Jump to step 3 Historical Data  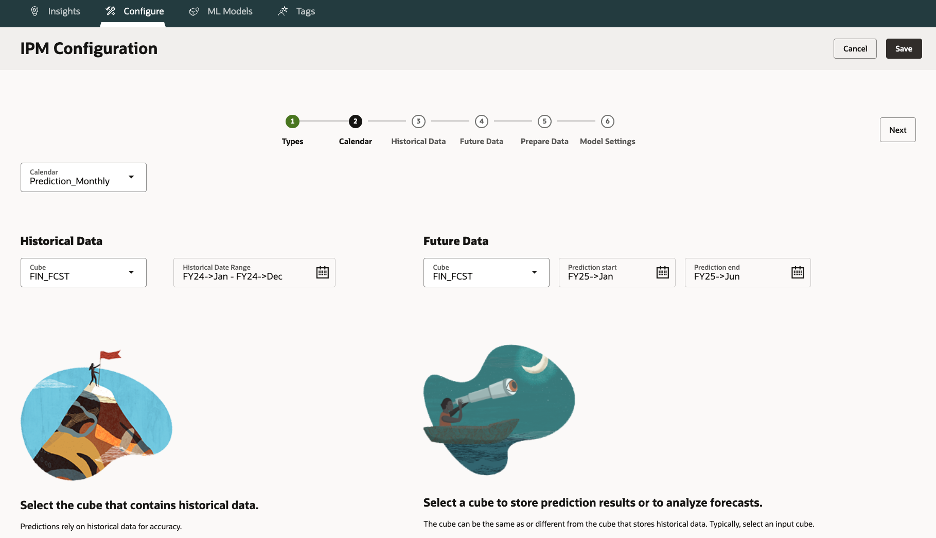point(418,121)
